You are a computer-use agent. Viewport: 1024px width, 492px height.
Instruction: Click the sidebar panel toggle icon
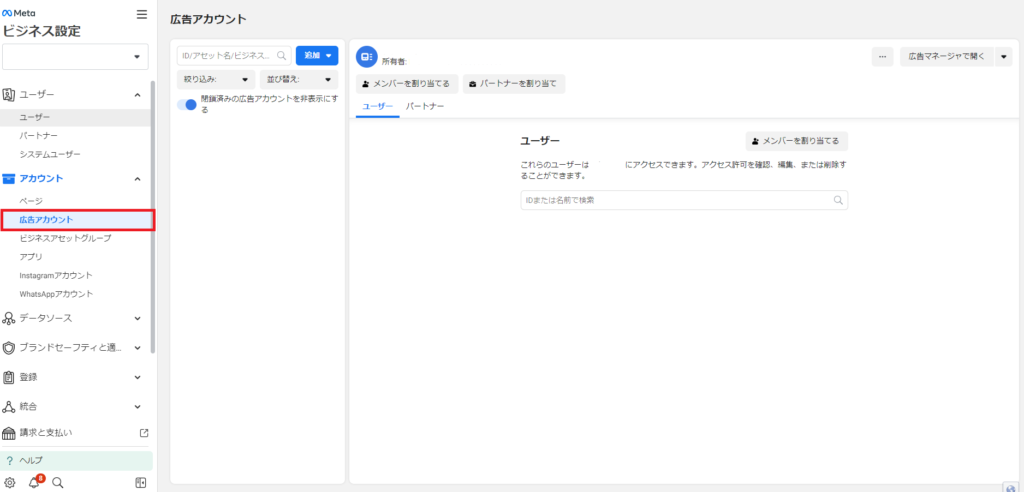pyautogui.click(x=141, y=482)
